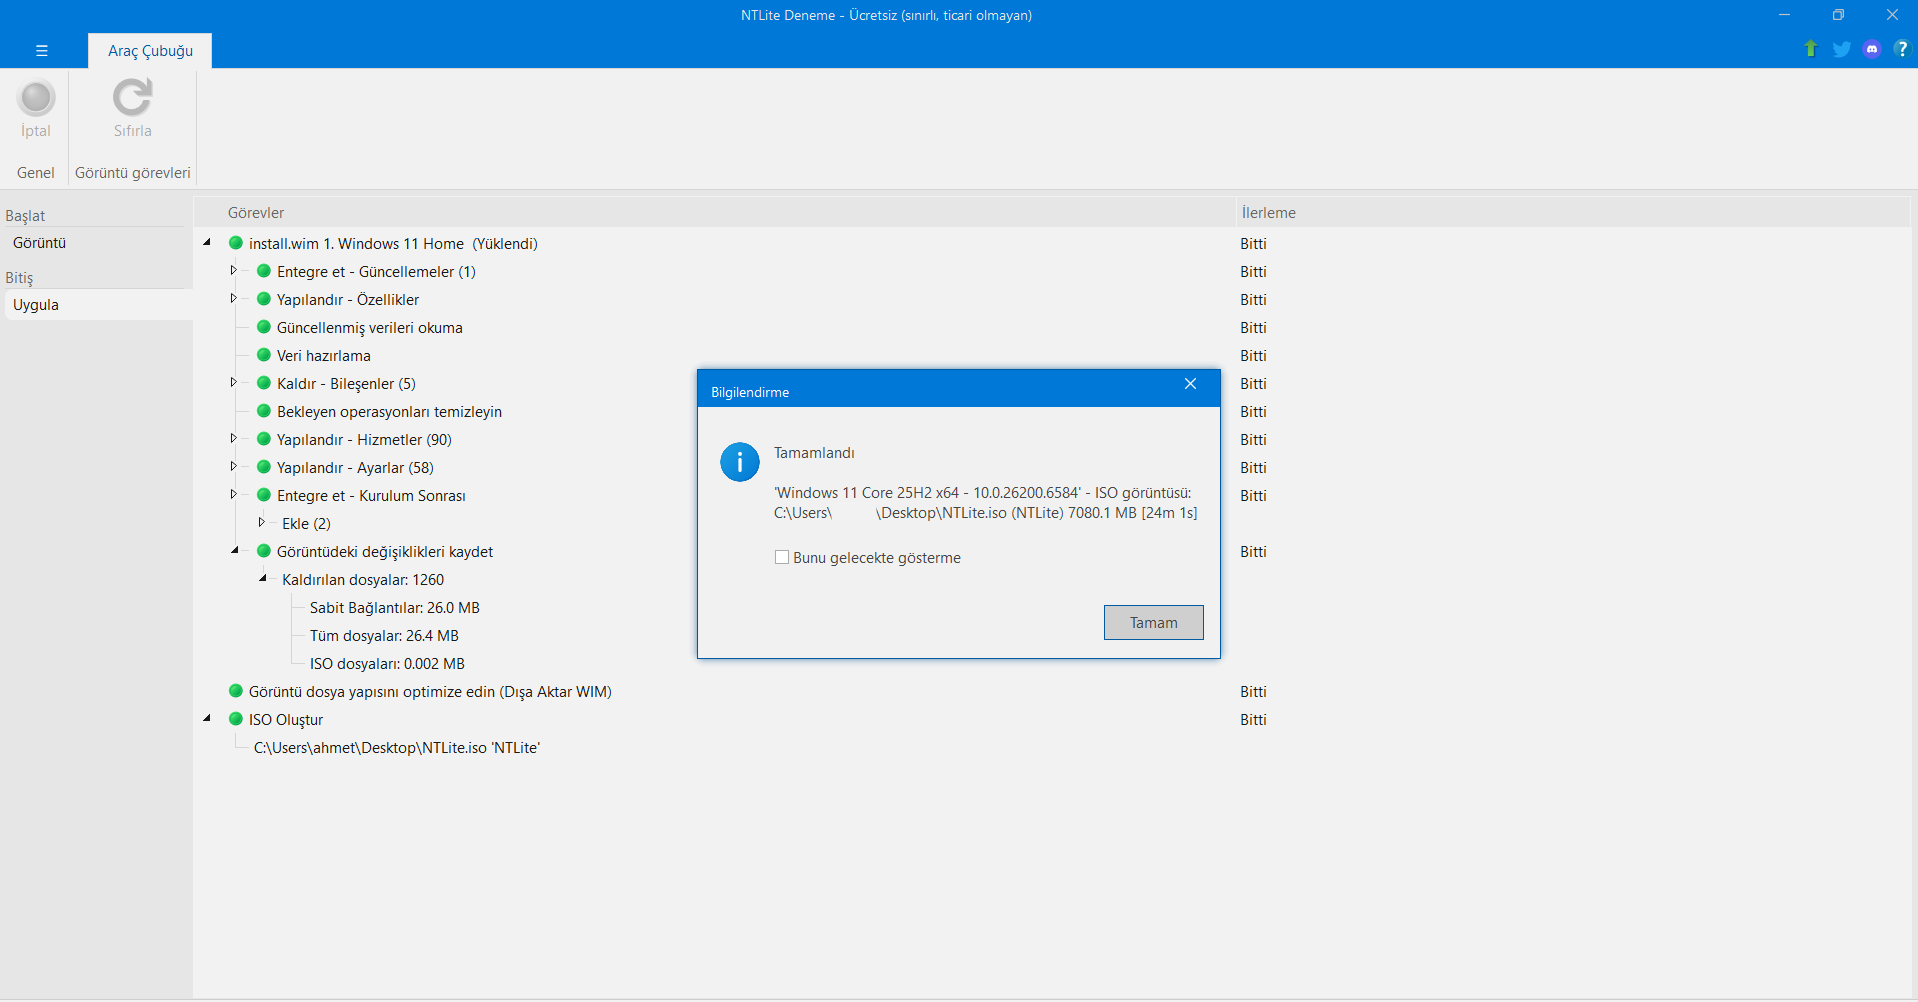This screenshot has width=1918, height=1002.
Task: Click green dot beside Bekleyen operasyonları temizleyin
Action: (264, 411)
